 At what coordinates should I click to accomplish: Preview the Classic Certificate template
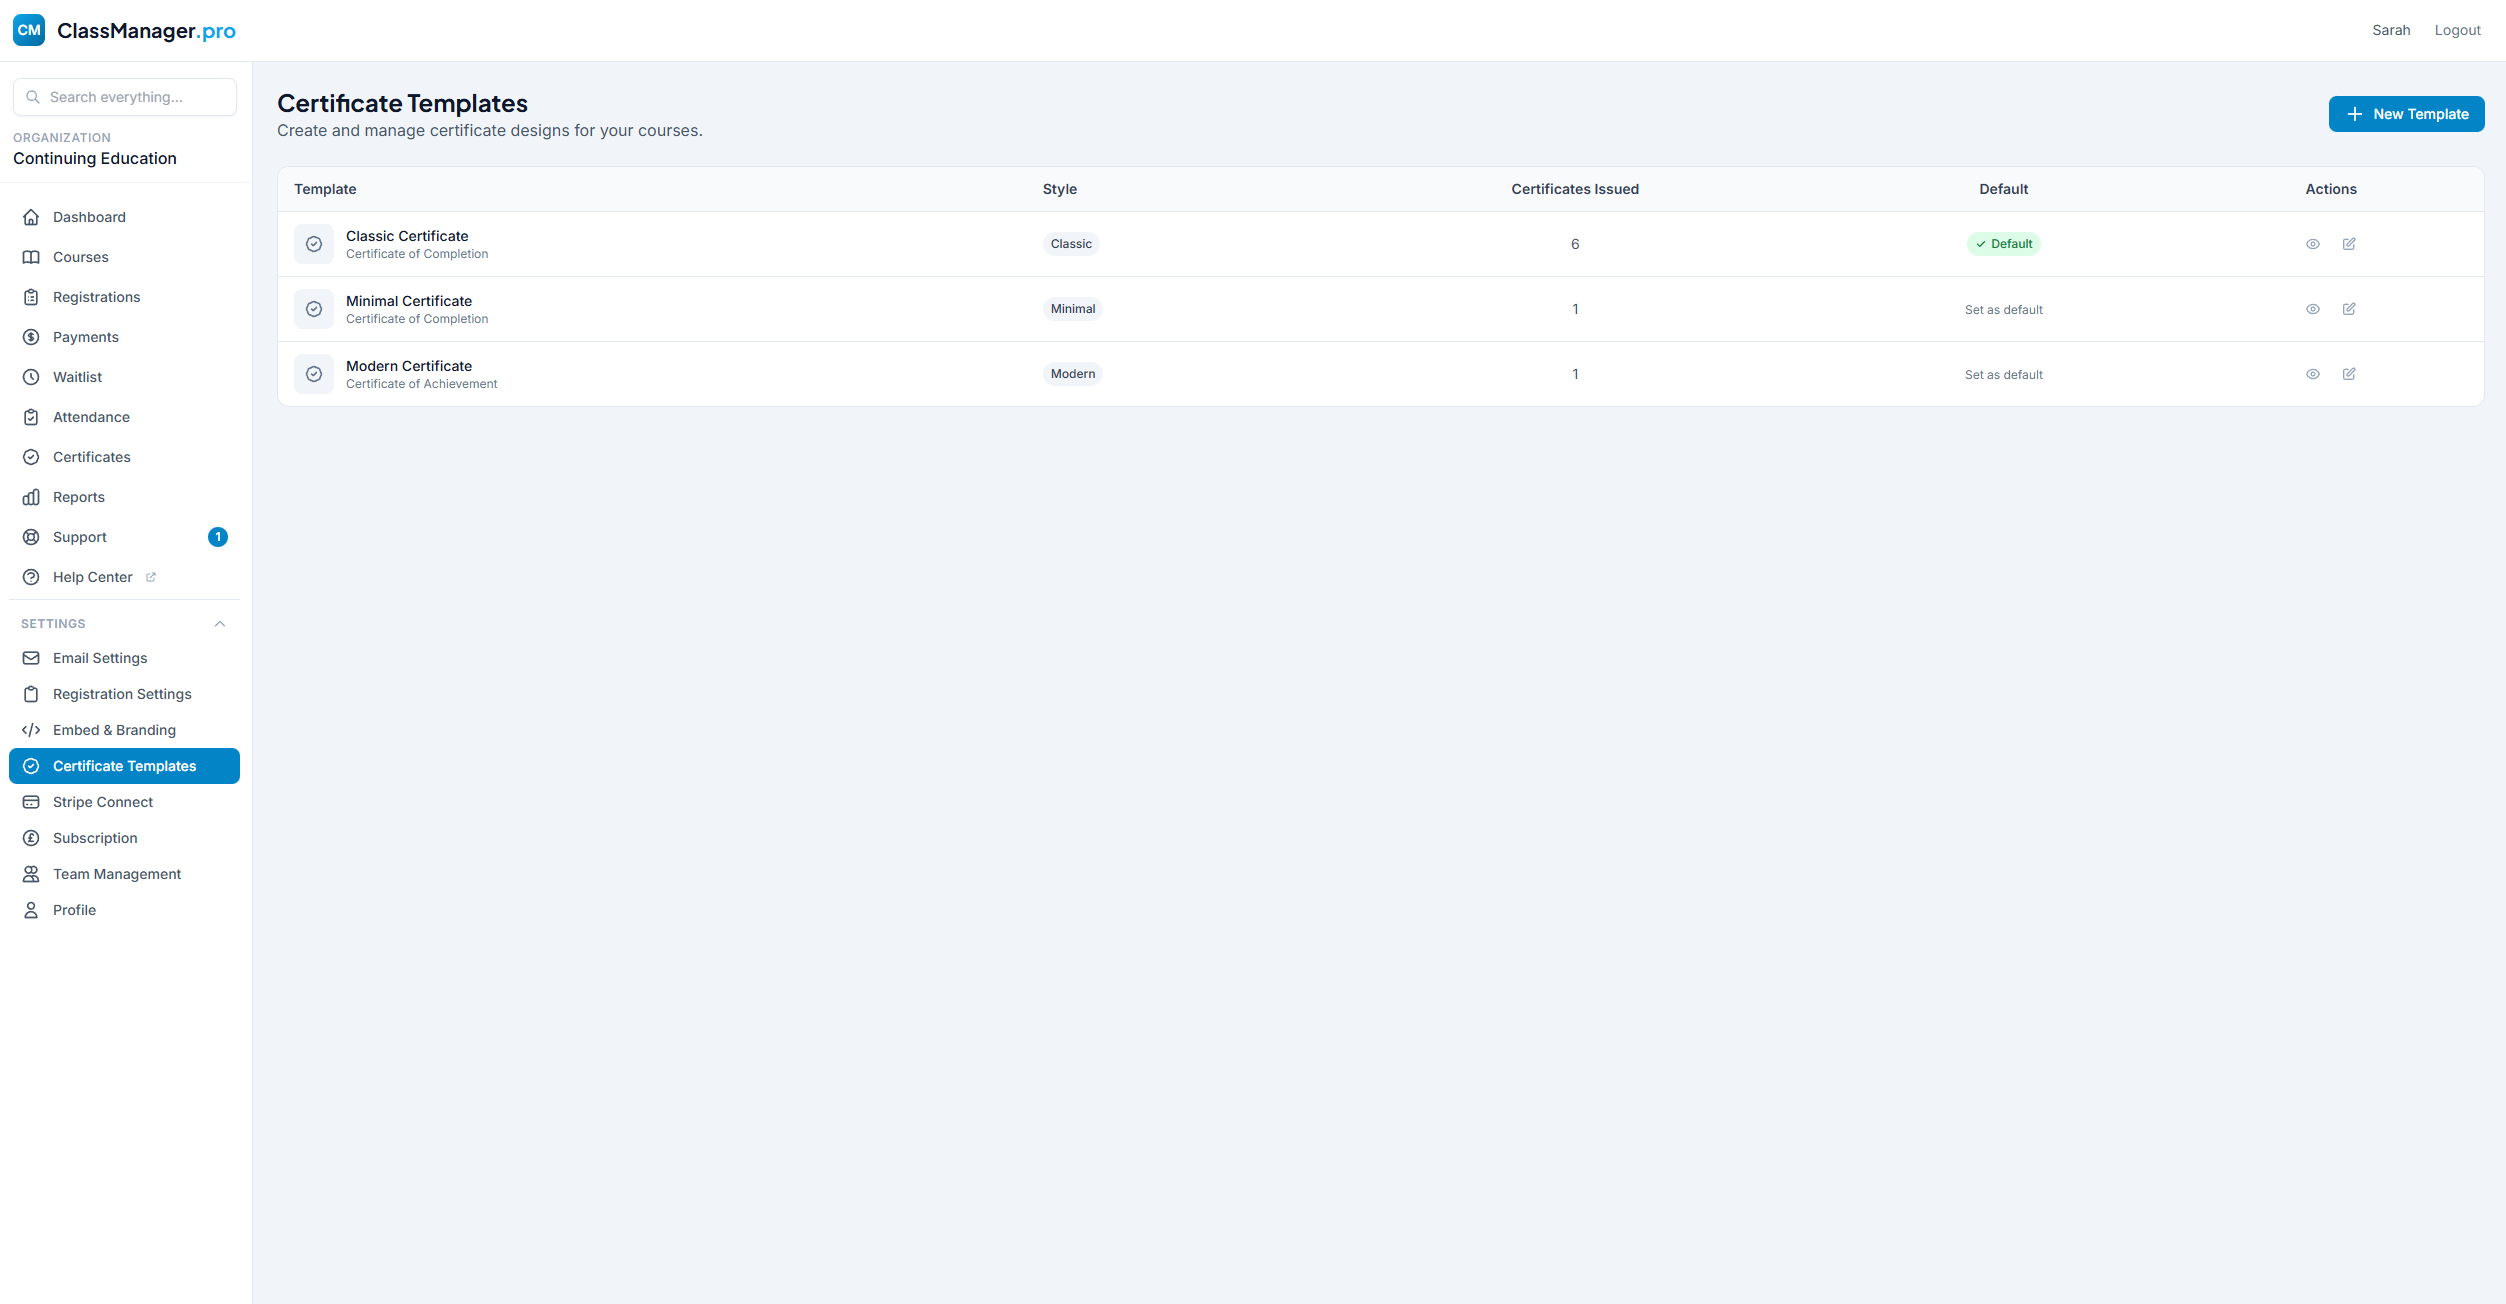pyautogui.click(x=2313, y=243)
